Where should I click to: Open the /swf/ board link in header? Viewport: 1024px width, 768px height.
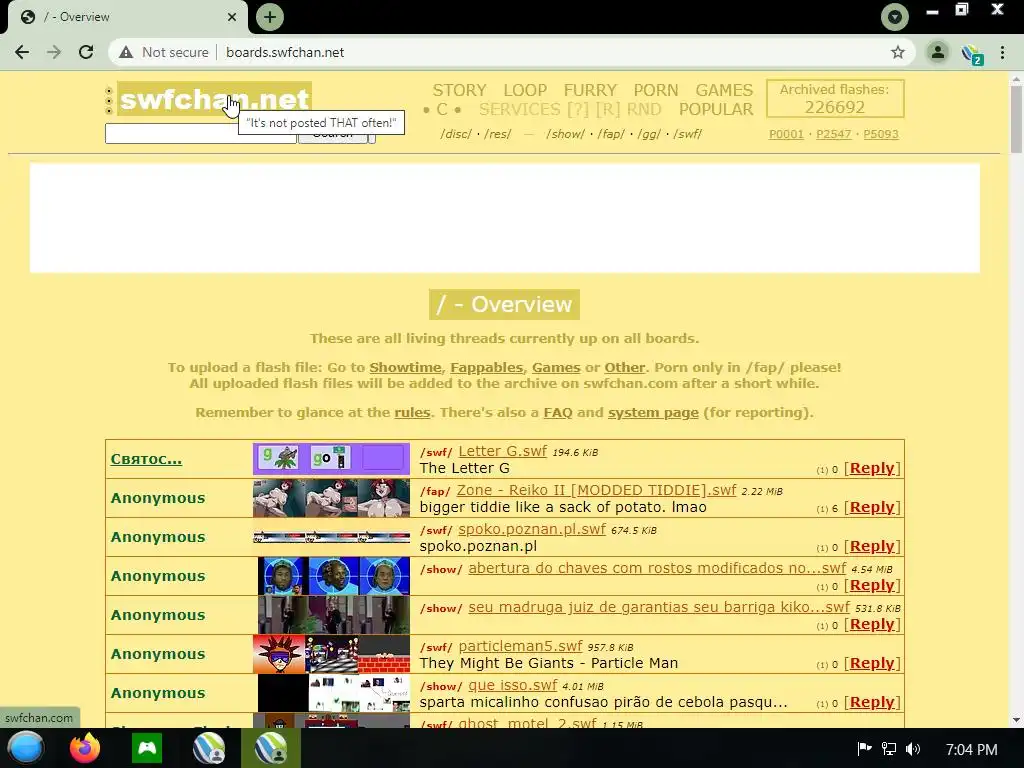pyautogui.click(x=688, y=134)
